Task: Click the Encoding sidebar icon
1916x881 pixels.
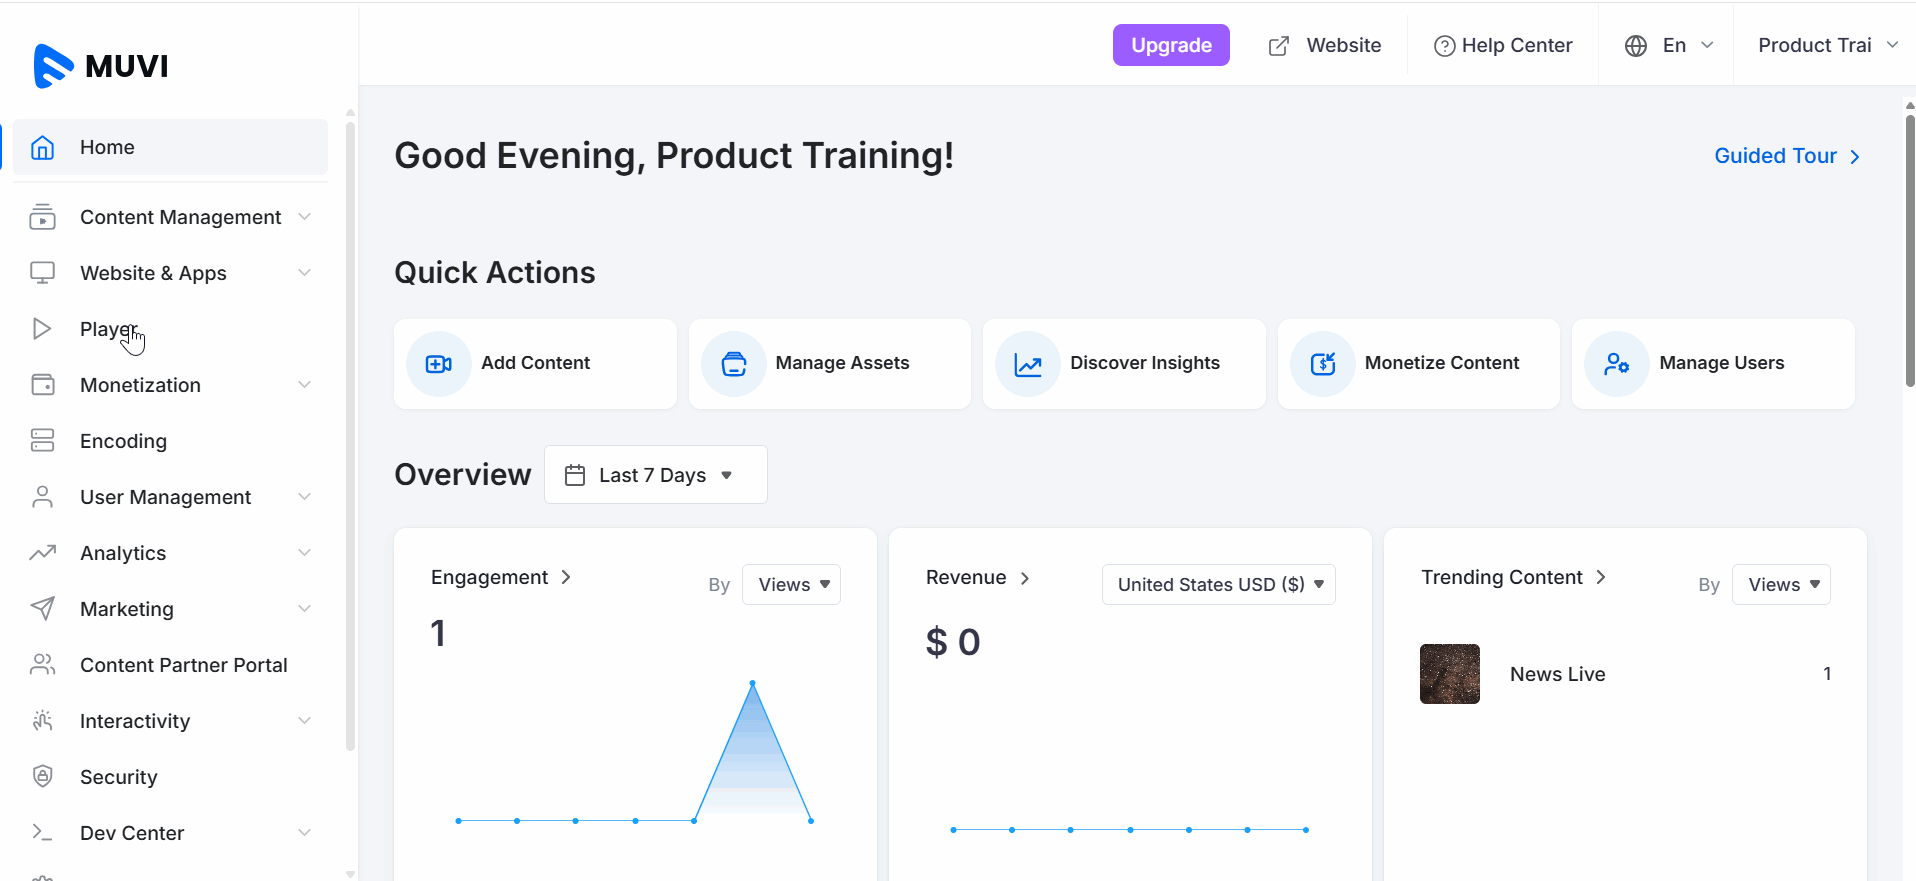Action: 42,441
